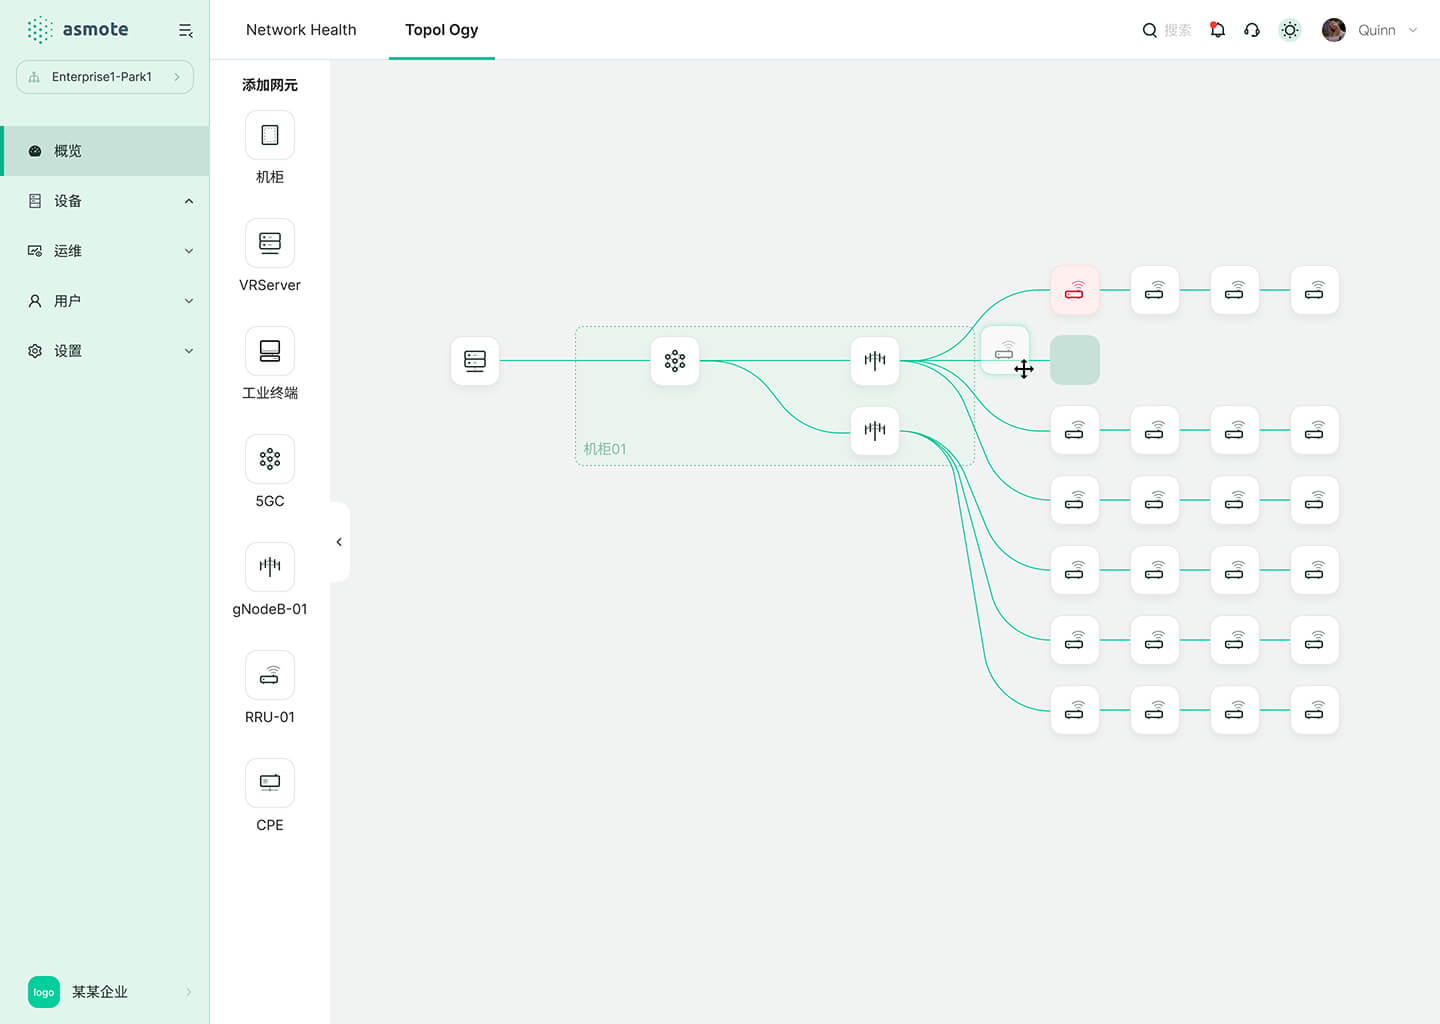The image size is (1440, 1024).
Task: Select the VRServer element icon
Action: tap(270, 243)
